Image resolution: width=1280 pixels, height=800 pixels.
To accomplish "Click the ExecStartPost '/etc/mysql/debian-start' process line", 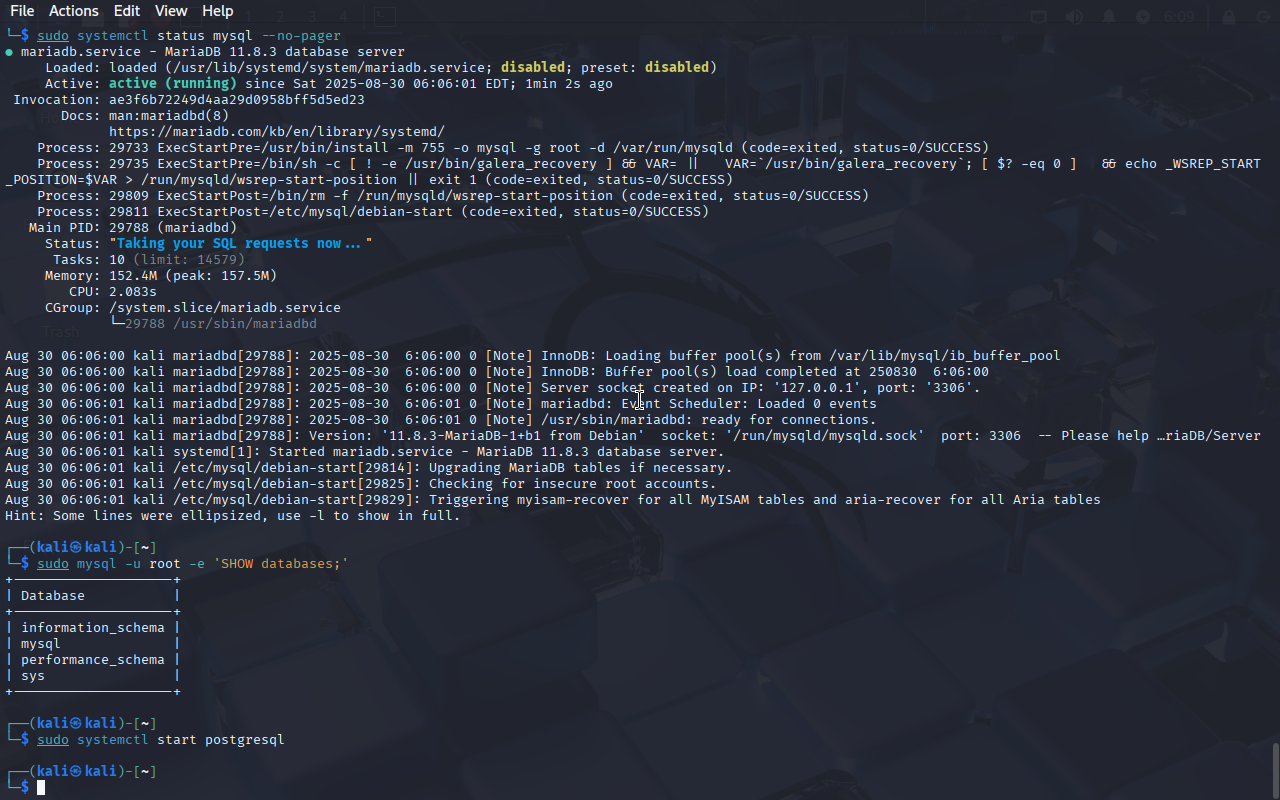I will pyautogui.click(x=373, y=211).
